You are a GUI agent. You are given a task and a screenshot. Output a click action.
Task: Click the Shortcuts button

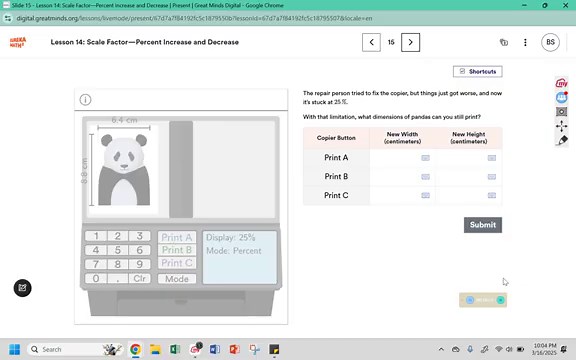pyautogui.click(x=478, y=71)
